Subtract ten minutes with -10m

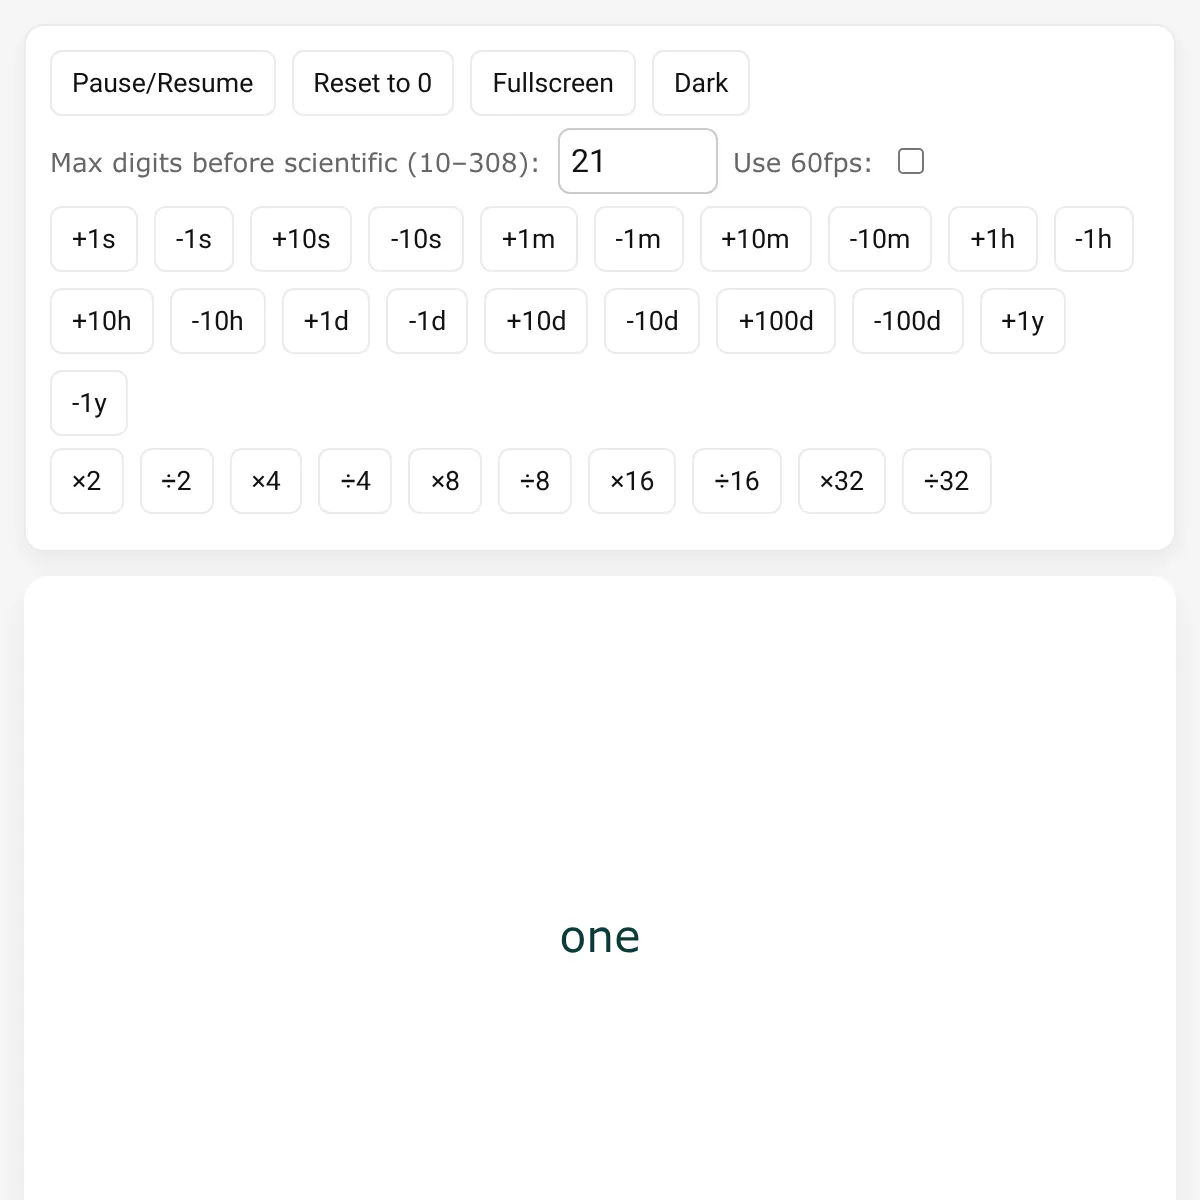coord(880,239)
